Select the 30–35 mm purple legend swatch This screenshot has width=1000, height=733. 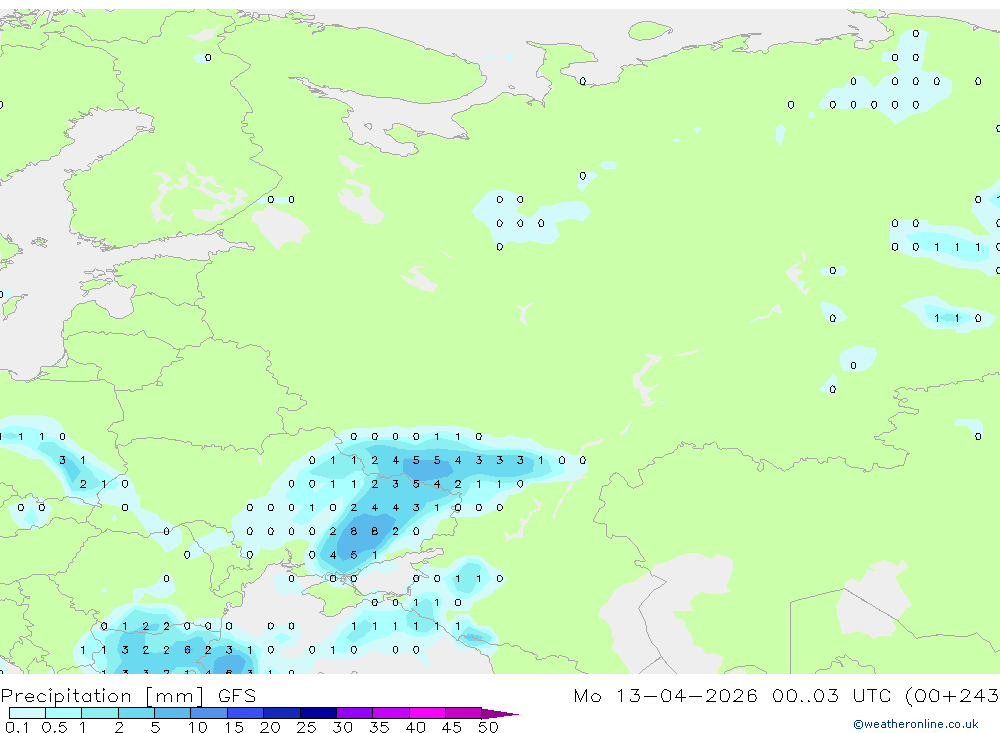[x=355, y=713]
